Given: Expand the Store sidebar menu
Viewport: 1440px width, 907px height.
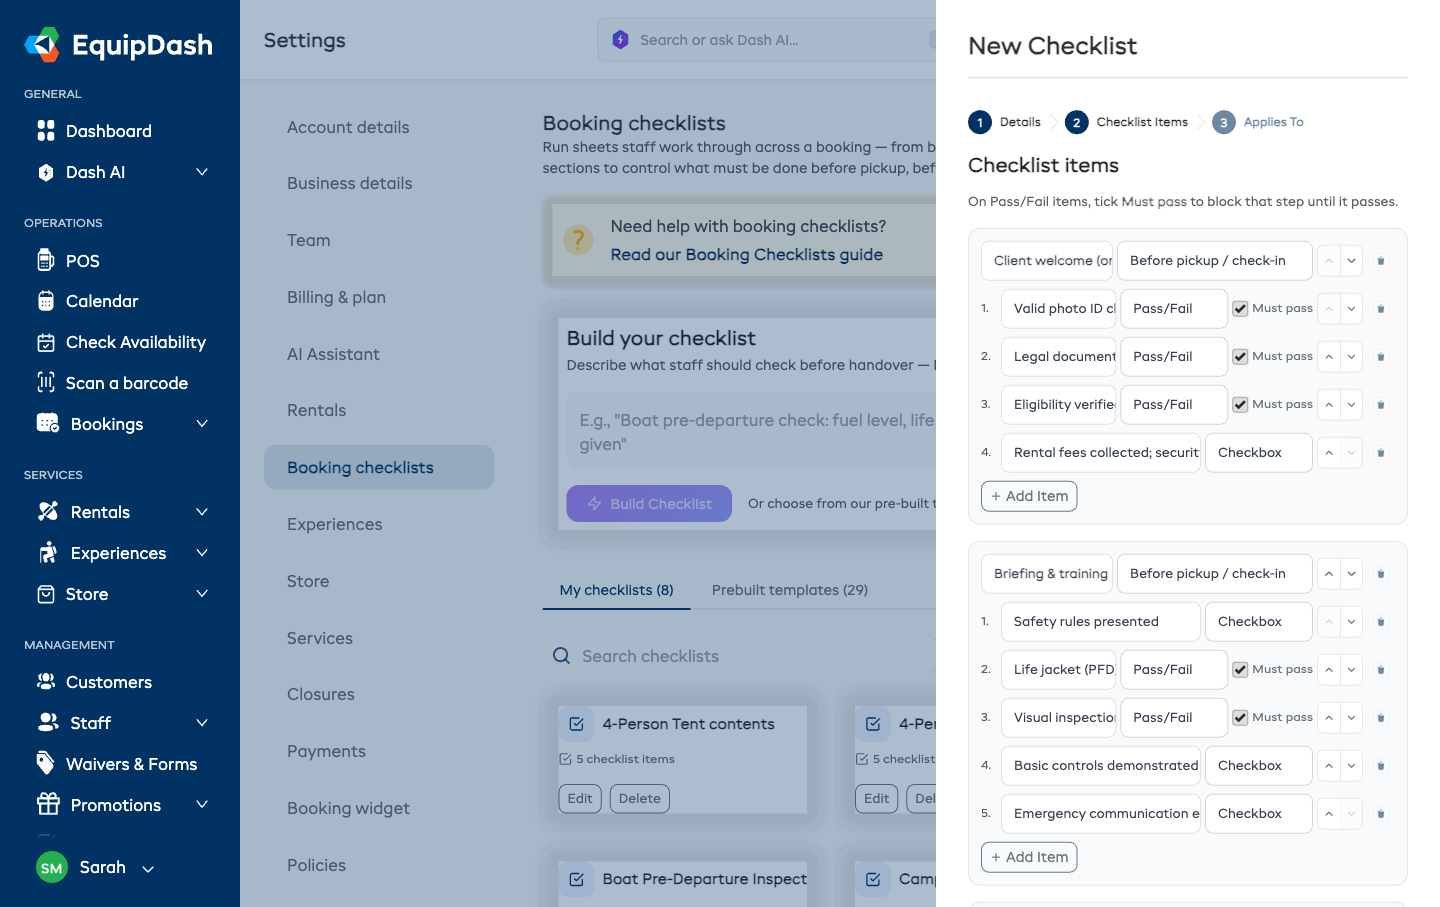Looking at the screenshot, I should (202, 594).
